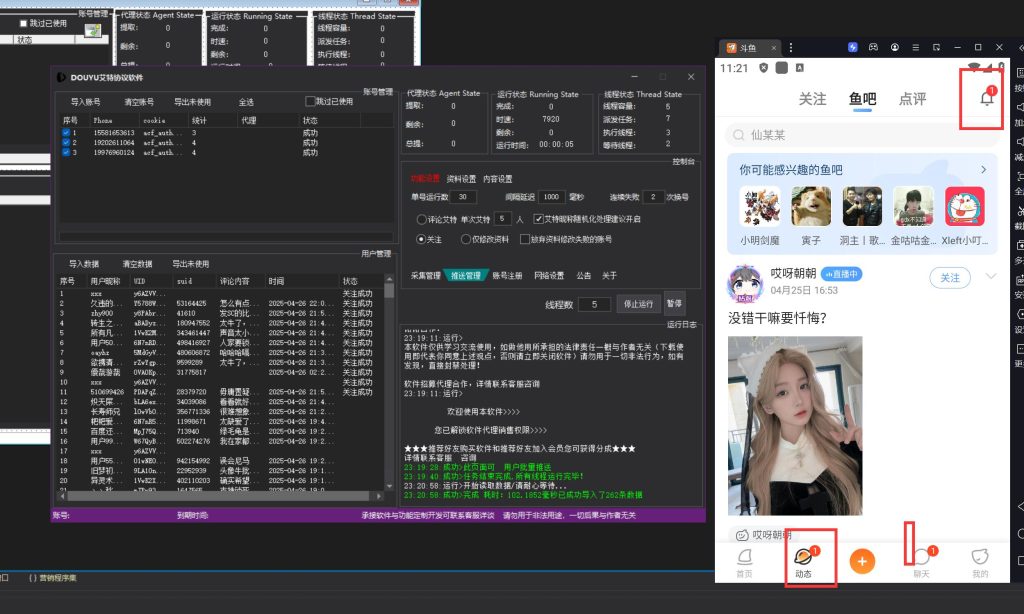Expand the 你可能感兴趣的鱼吧 arrow

pyautogui.click(x=984, y=170)
